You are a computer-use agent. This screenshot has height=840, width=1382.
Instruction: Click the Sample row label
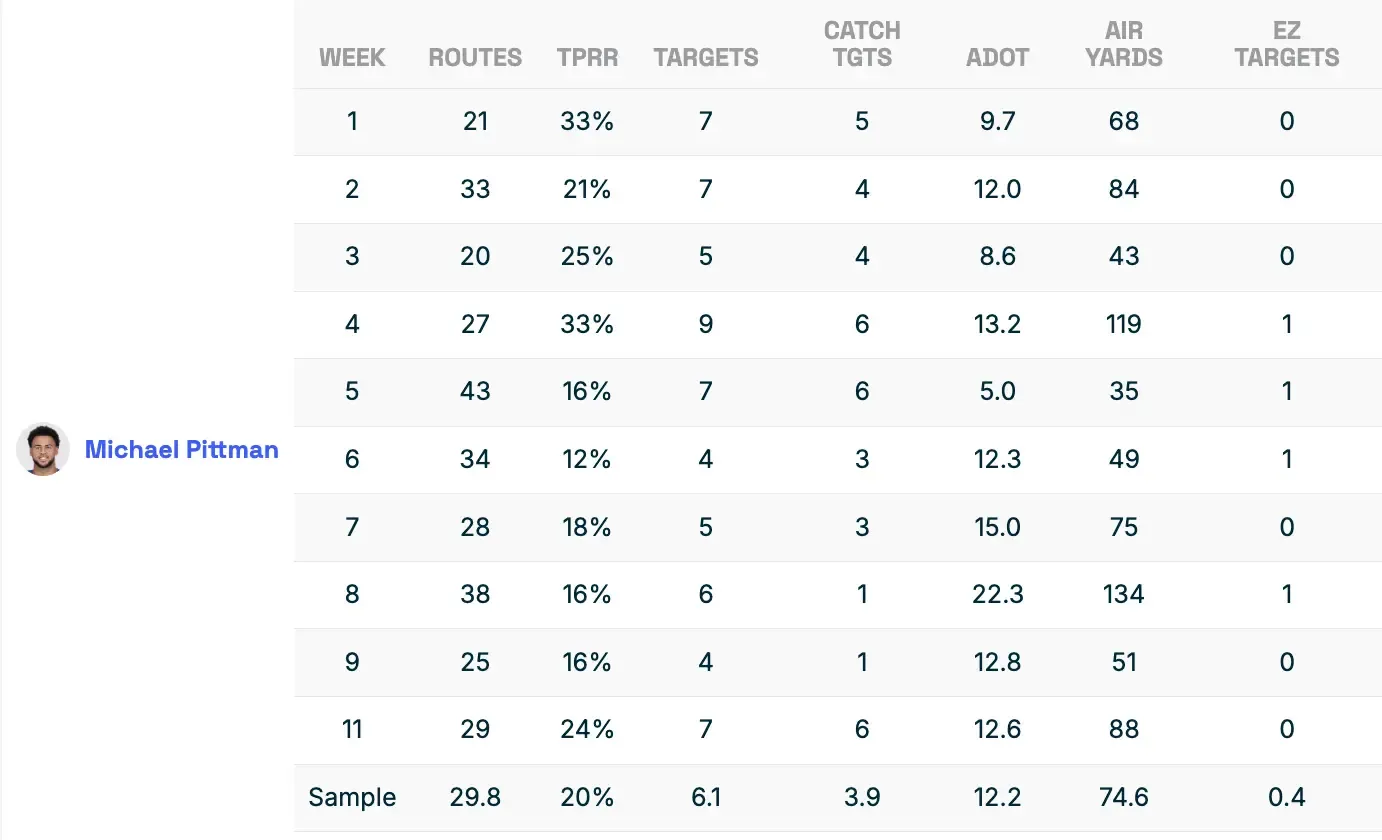pyautogui.click(x=352, y=798)
